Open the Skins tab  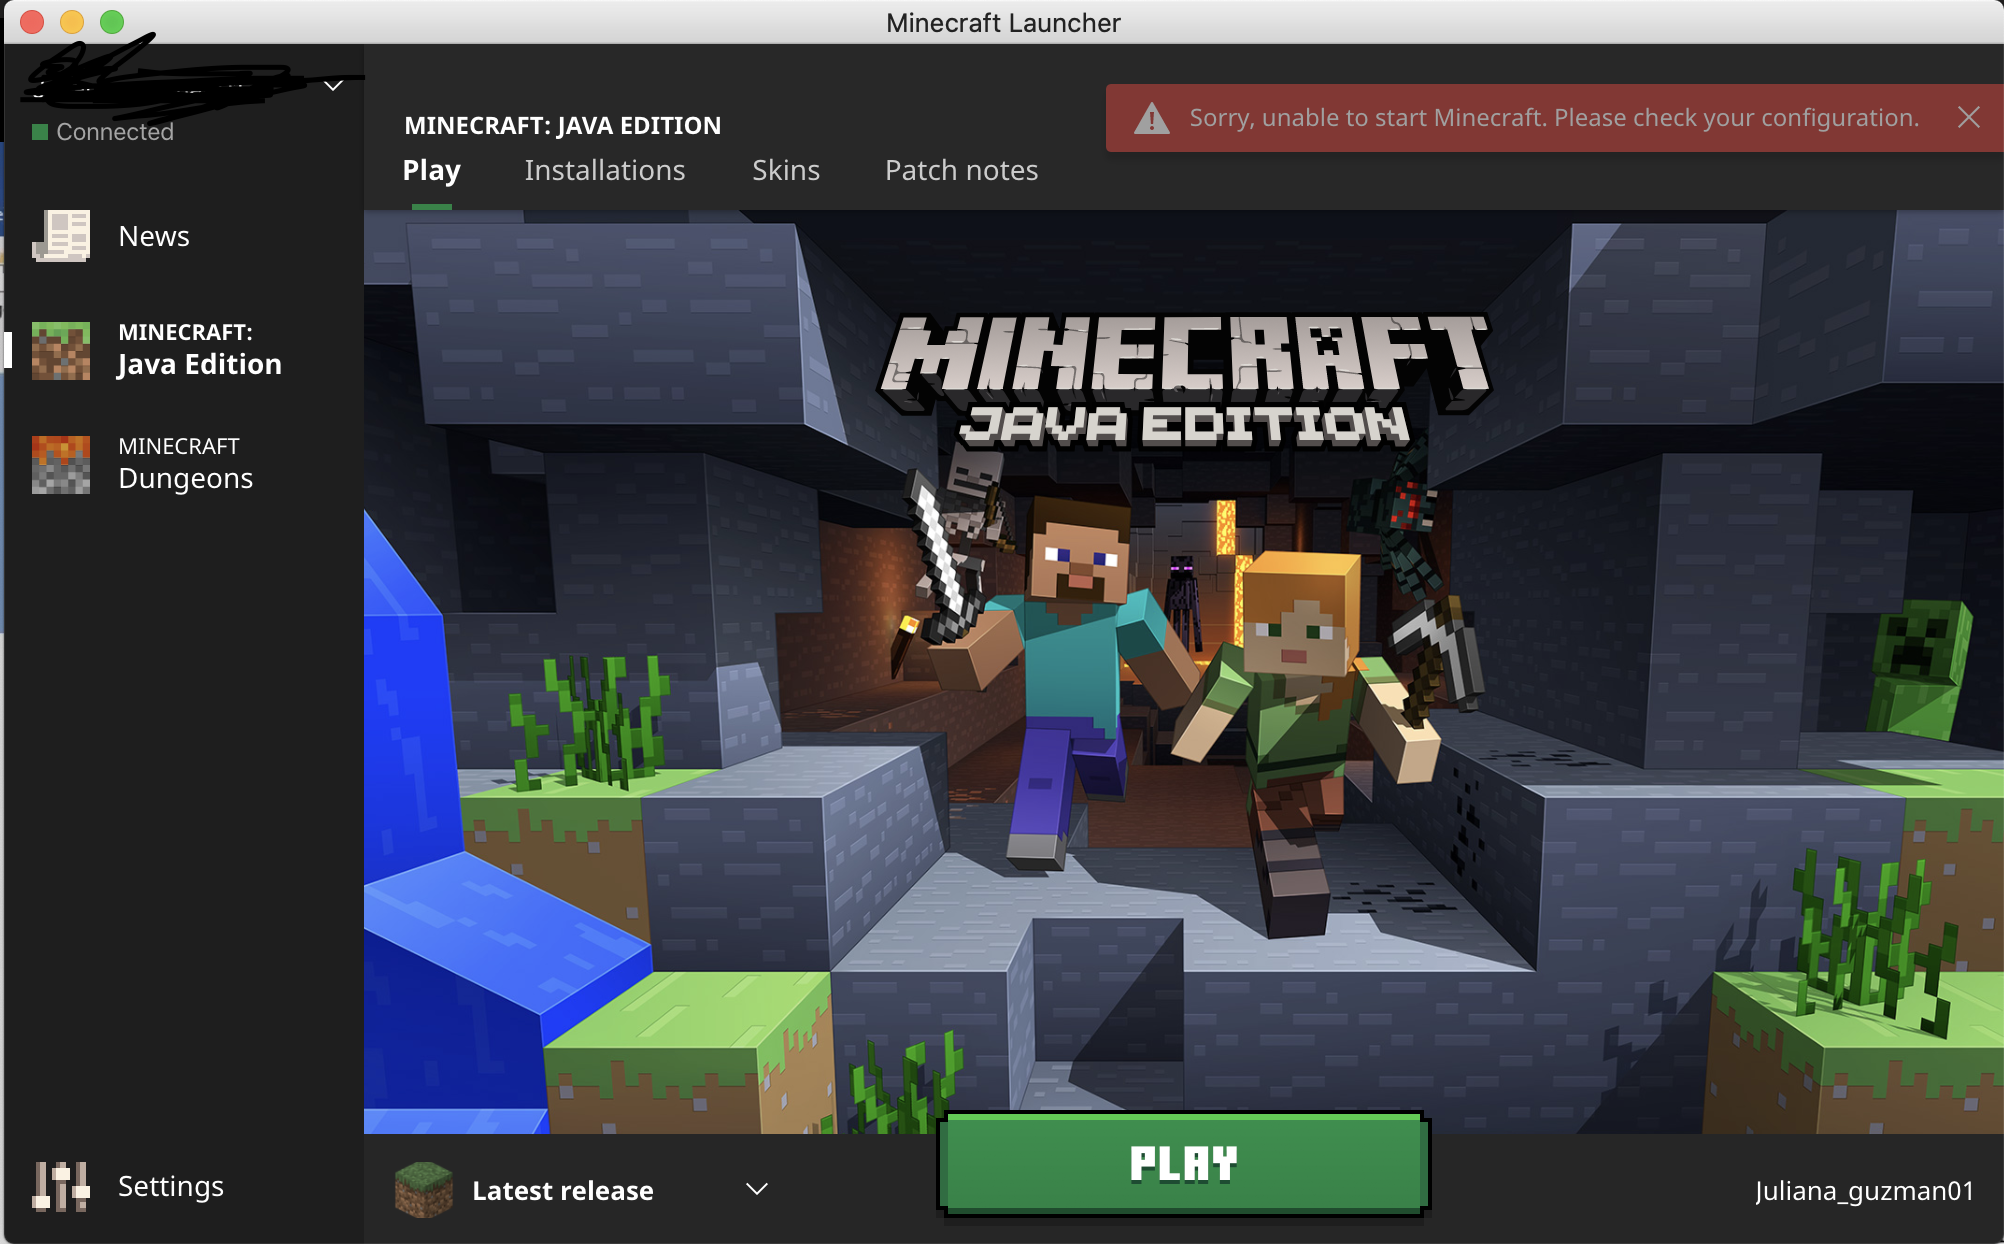[786, 171]
